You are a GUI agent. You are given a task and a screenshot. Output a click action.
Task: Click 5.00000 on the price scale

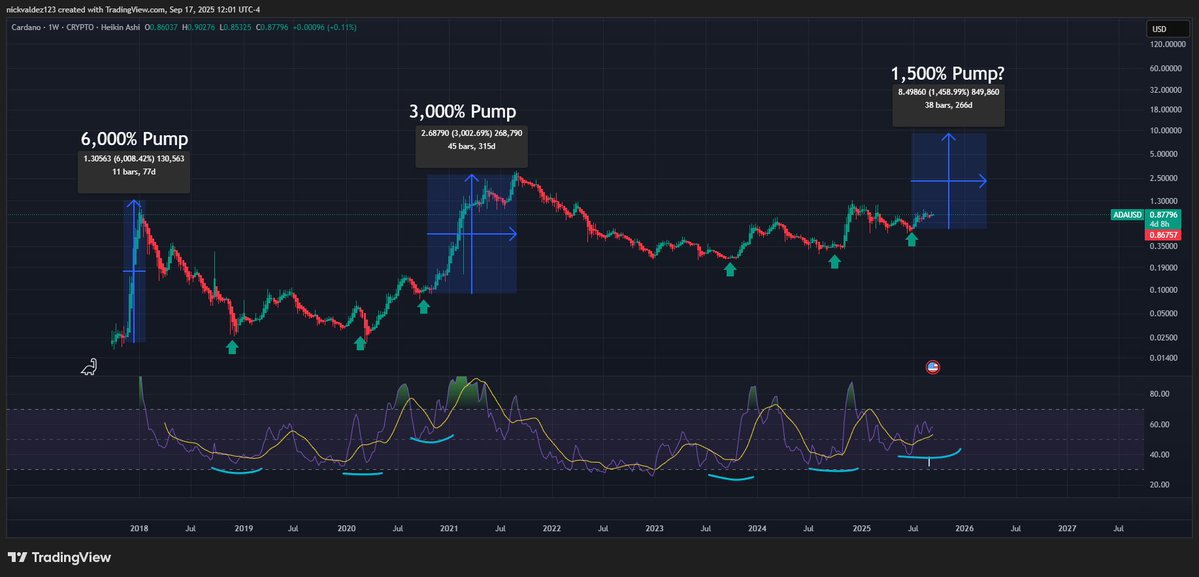(x=1166, y=154)
